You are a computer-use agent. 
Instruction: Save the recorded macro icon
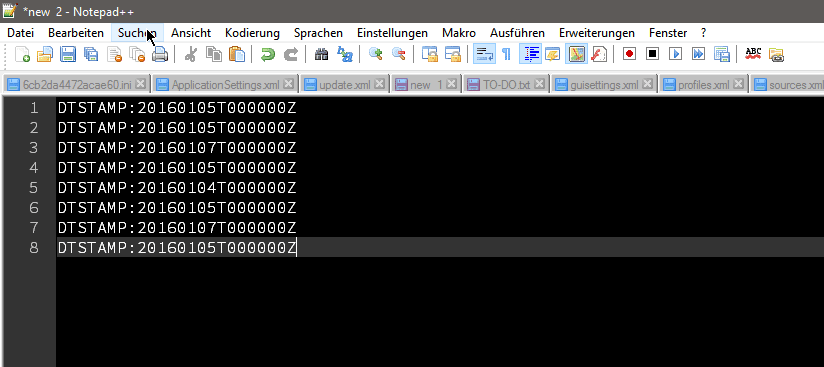[722, 54]
